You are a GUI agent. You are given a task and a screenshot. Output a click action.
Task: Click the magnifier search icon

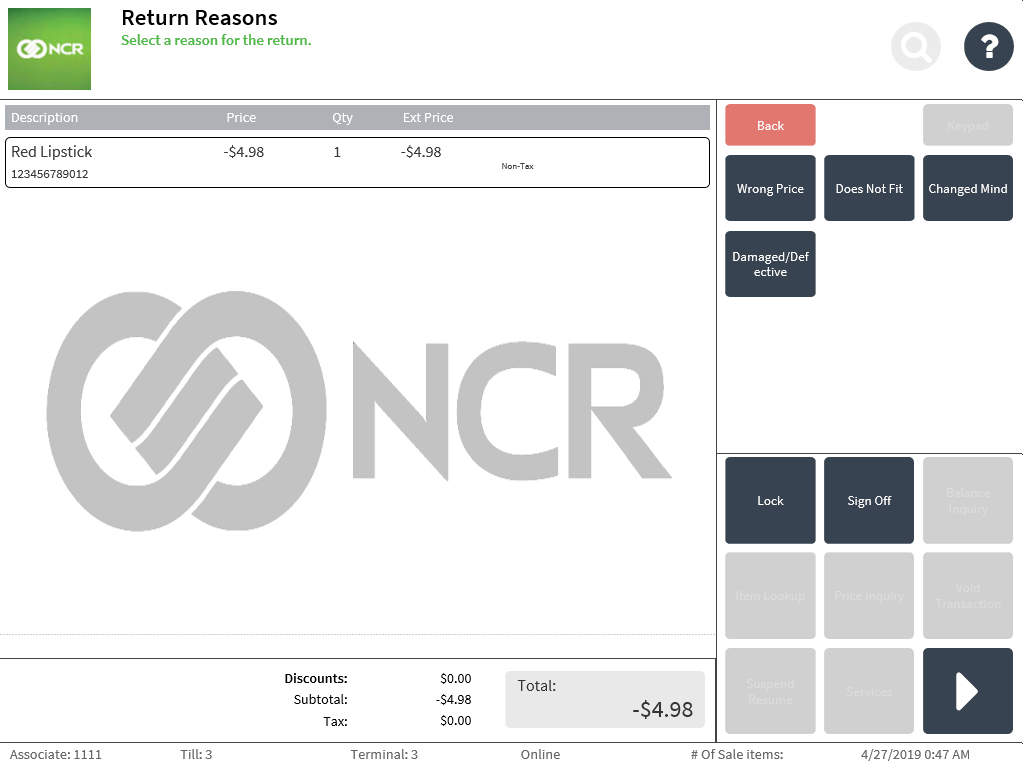coord(916,46)
